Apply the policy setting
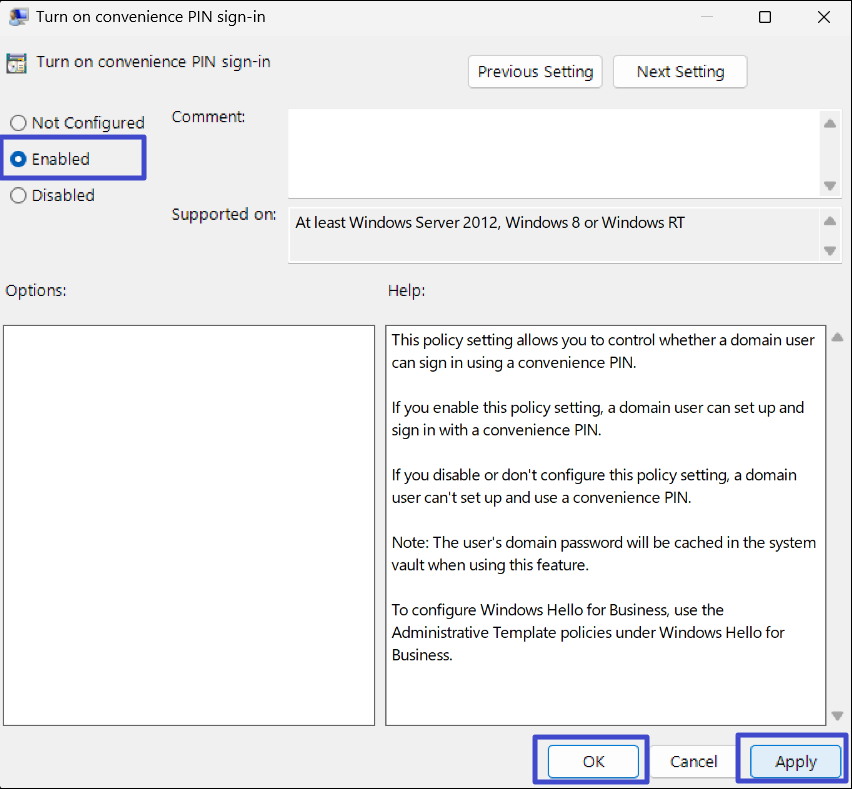The image size is (852, 789). tap(796, 761)
